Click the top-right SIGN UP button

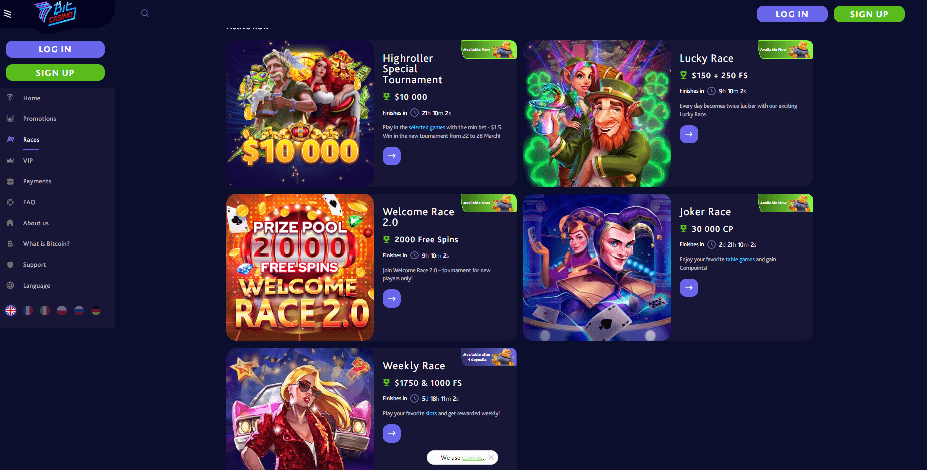click(x=869, y=14)
